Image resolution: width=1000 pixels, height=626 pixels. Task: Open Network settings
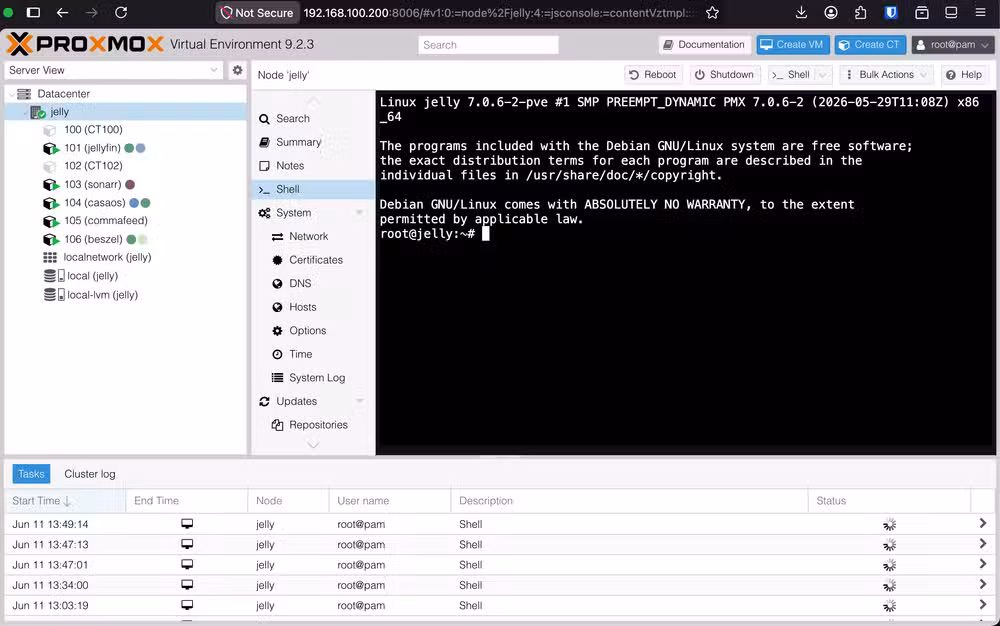pyautogui.click(x=309, y=237)
